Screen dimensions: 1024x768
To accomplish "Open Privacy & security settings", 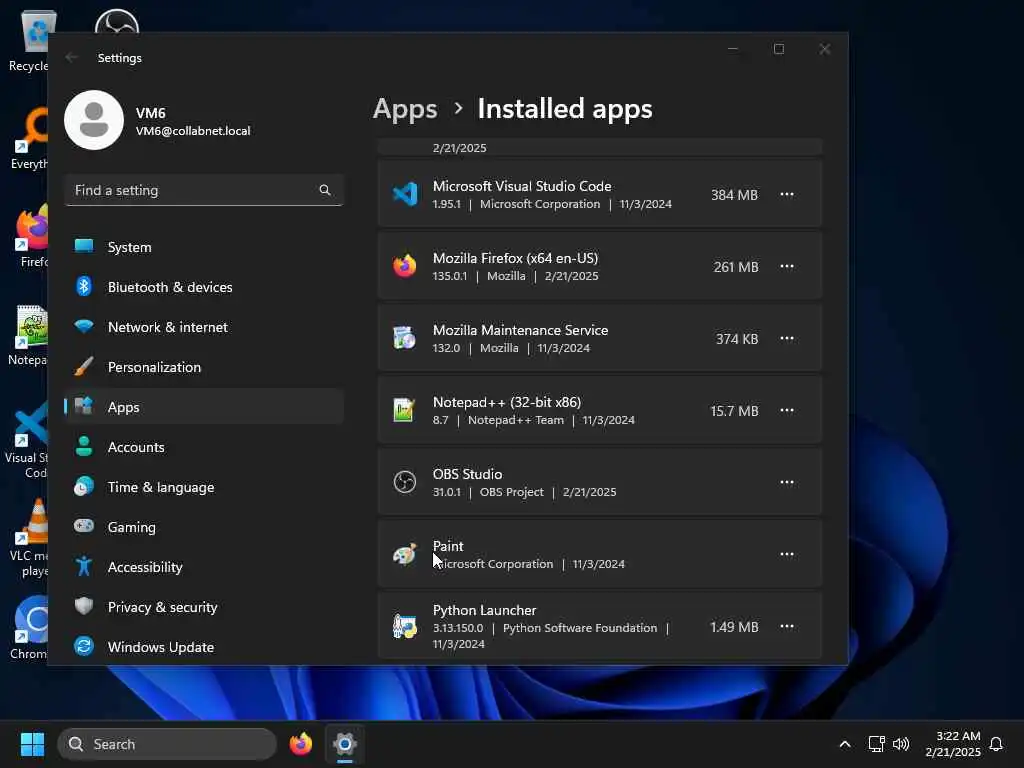I will pos(204,607).
